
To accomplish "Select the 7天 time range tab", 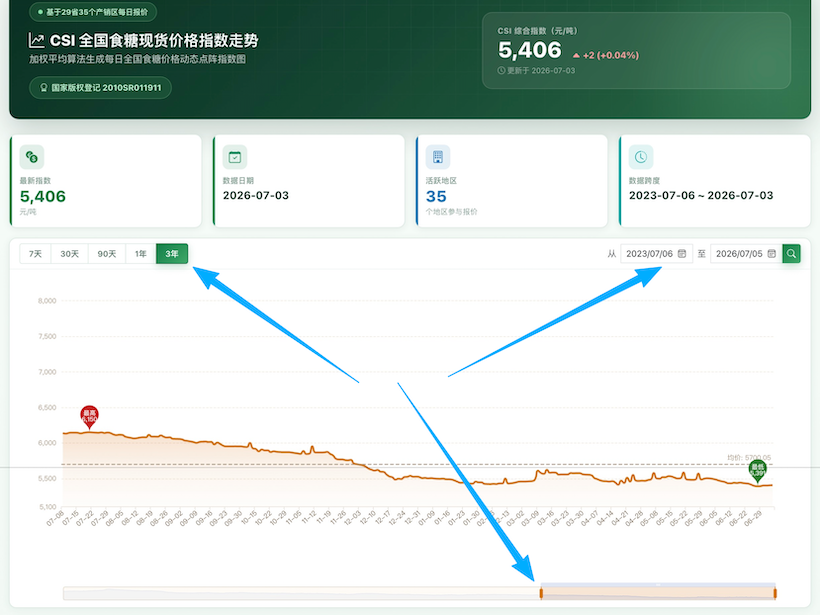I will pos(36,254).
